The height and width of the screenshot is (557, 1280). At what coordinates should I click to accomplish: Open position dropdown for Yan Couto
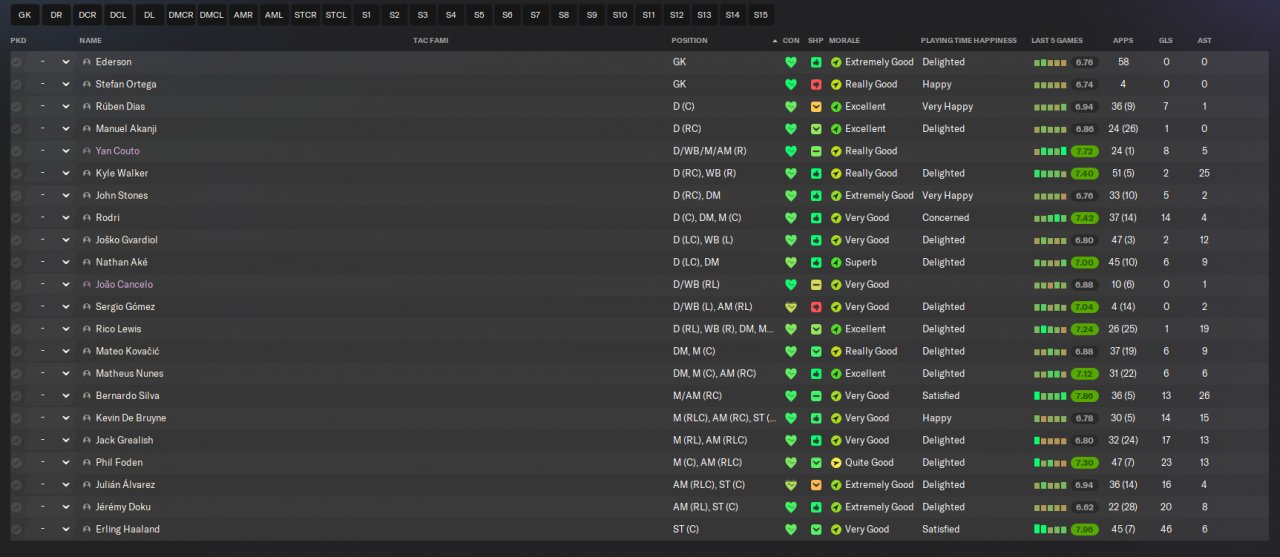click(x=52, y=151)
